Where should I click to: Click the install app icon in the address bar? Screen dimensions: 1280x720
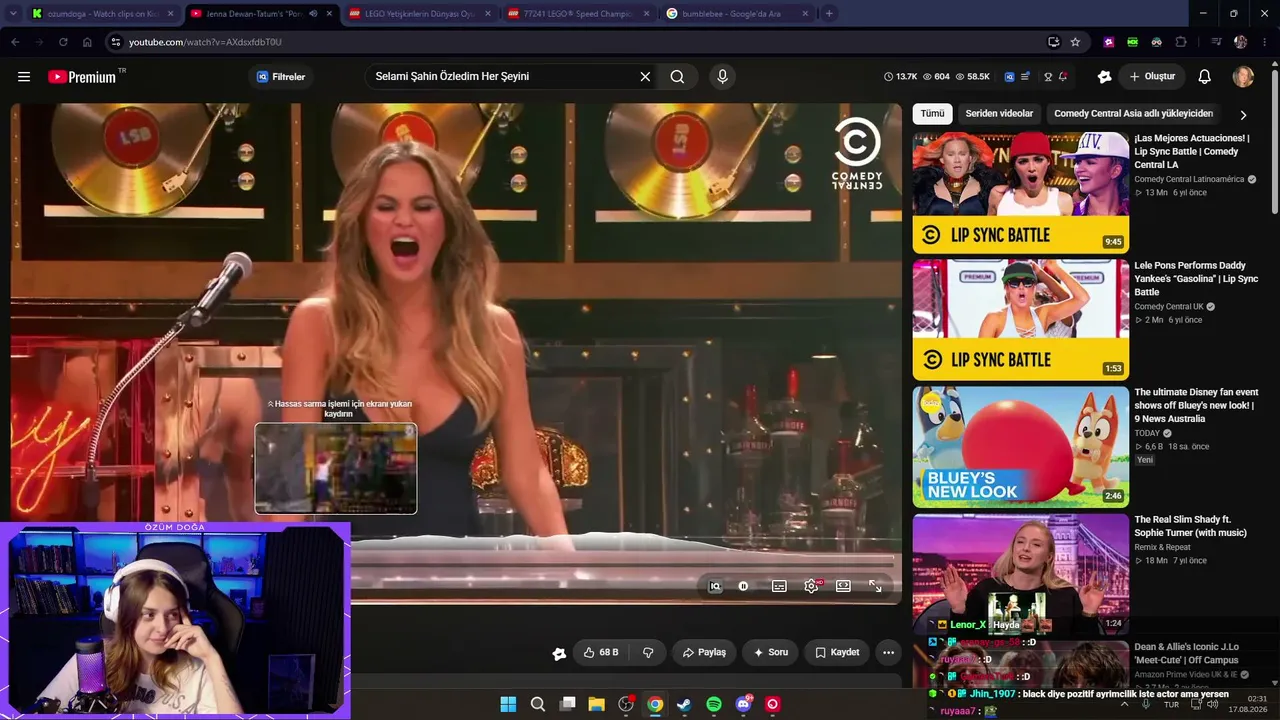pyautogui.click(x=1053, y=42)
